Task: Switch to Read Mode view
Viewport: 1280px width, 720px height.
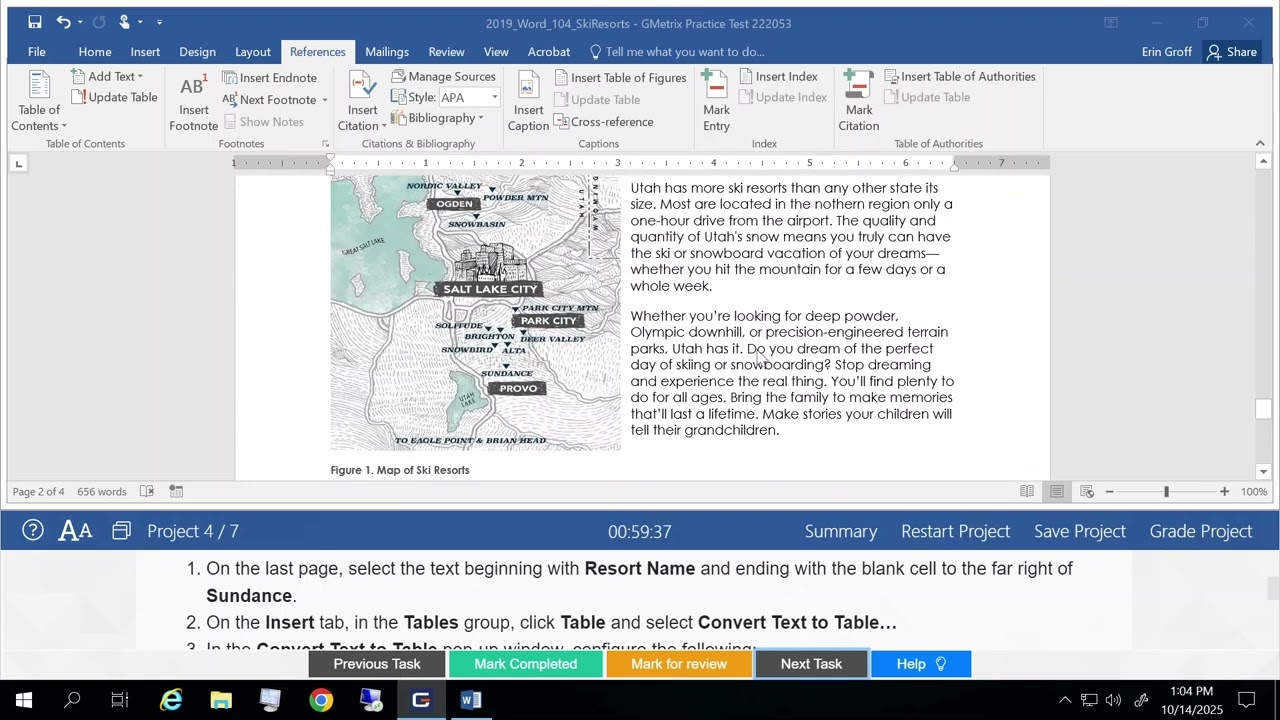Action: pyautogui.click(x=1027, y=491)
